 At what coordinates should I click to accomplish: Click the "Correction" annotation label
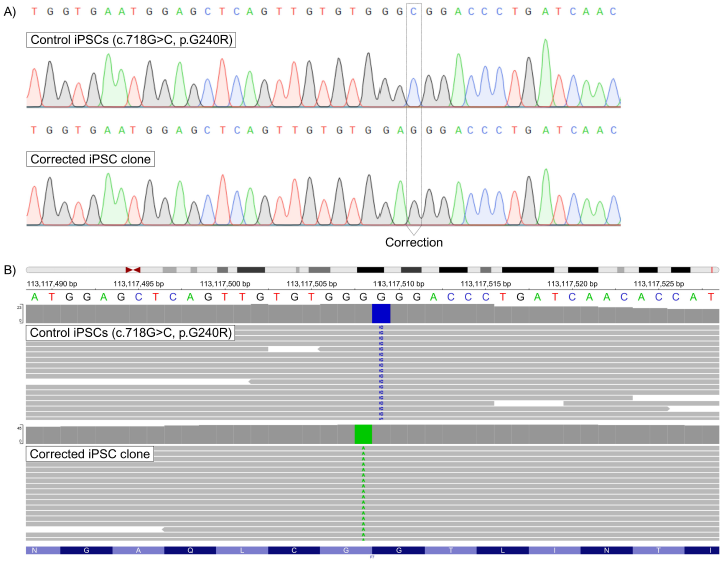414,242
